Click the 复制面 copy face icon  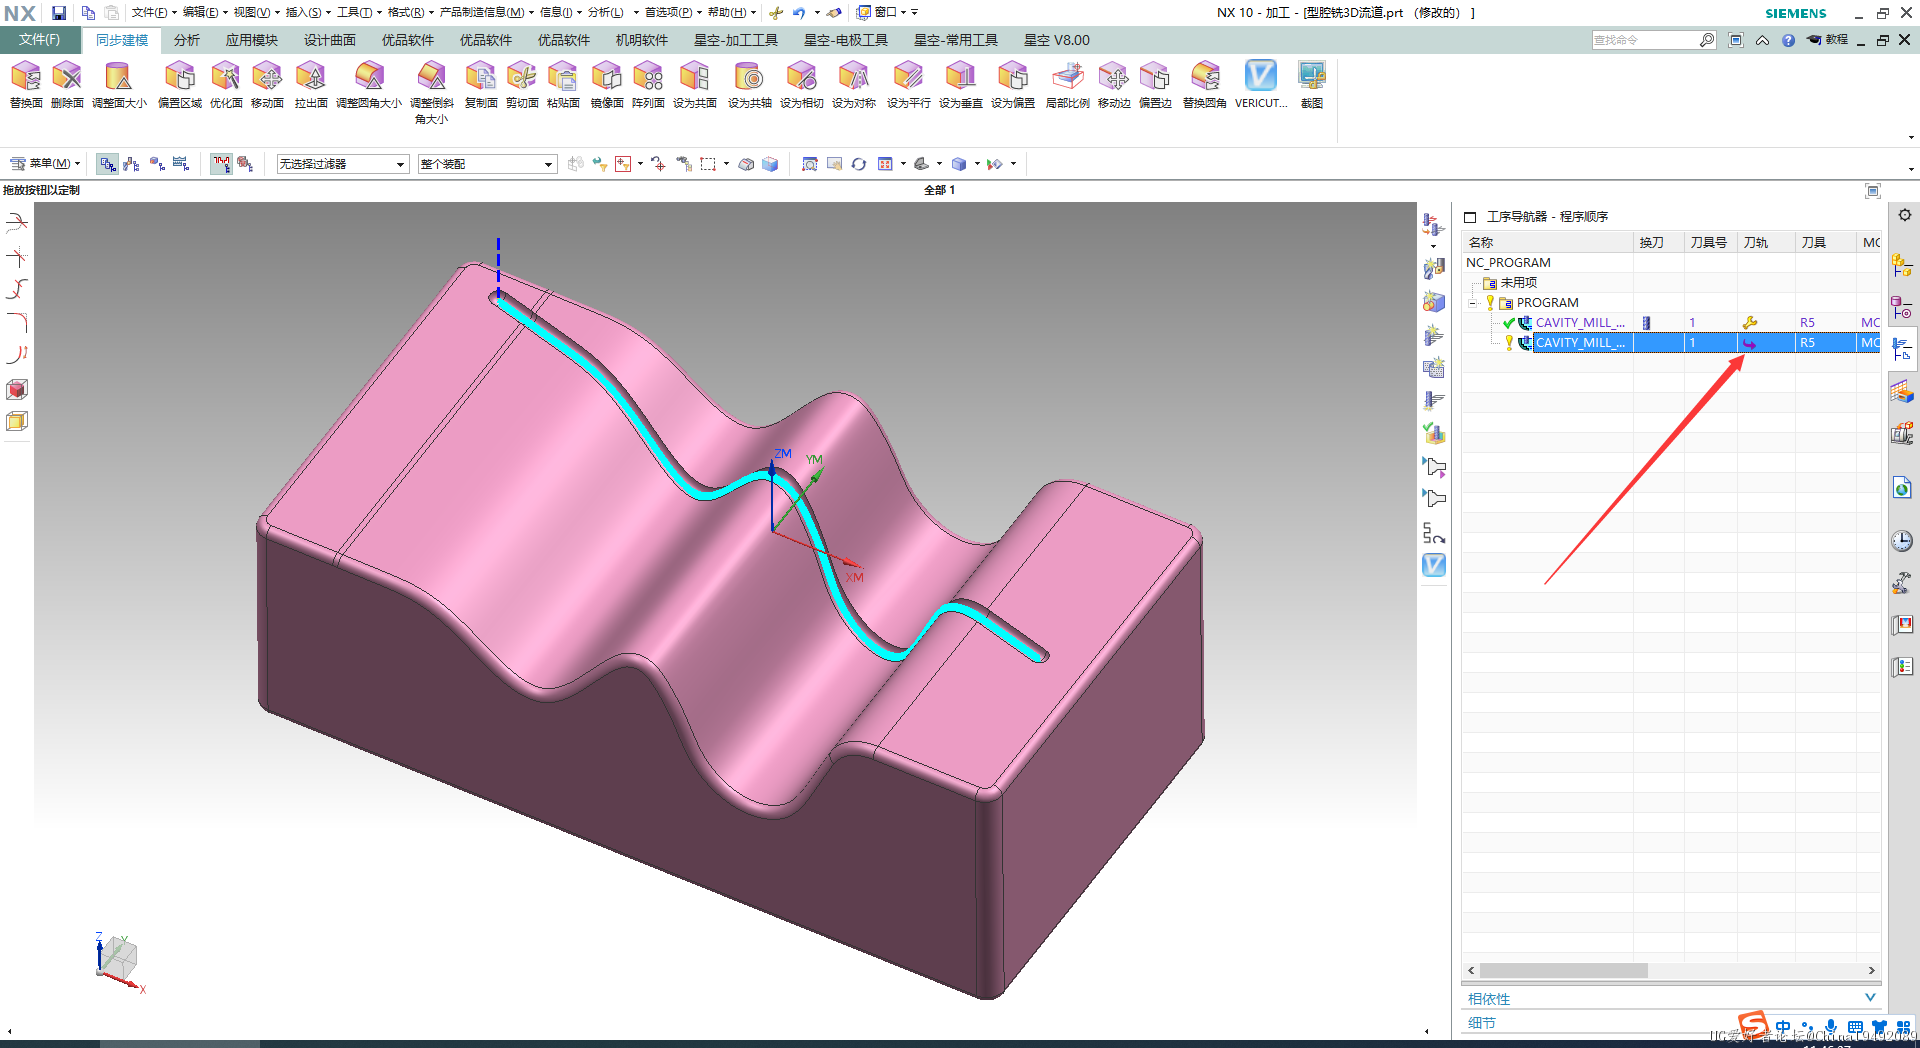click(x=481, y=84)
